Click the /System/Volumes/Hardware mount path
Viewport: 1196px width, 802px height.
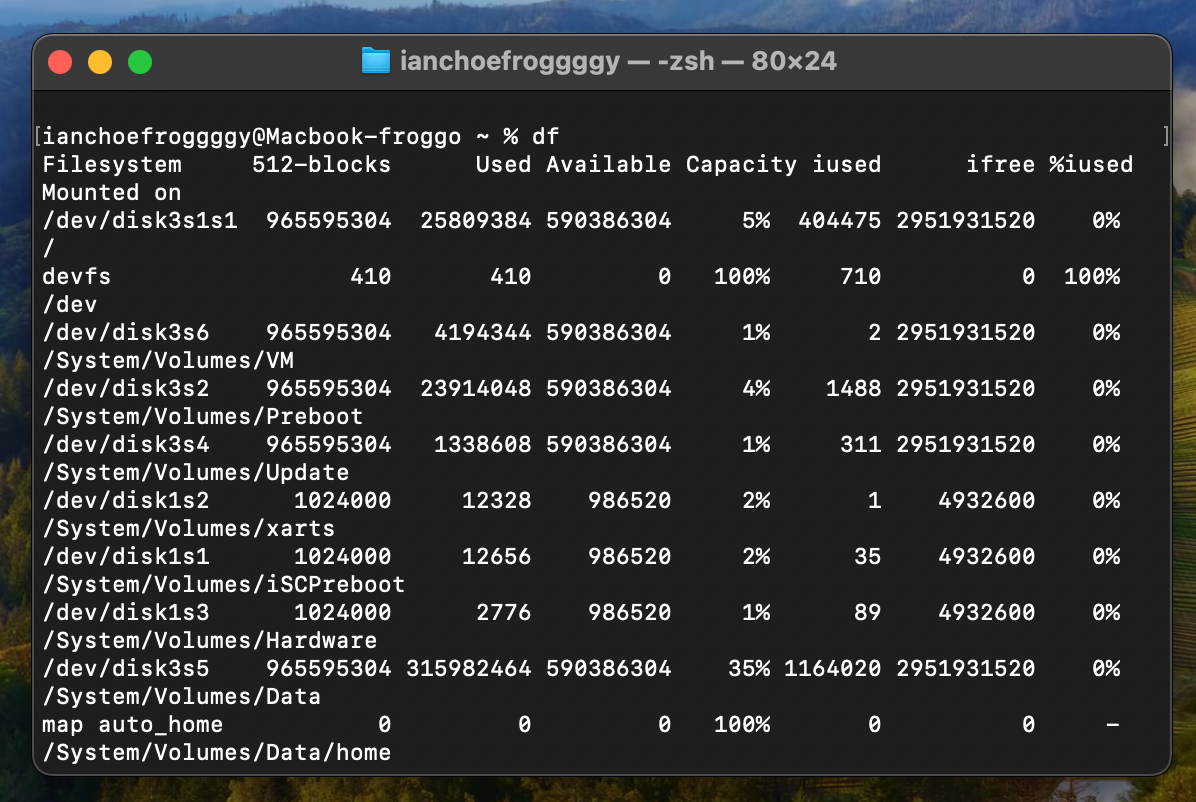click(x=210, y=640)
